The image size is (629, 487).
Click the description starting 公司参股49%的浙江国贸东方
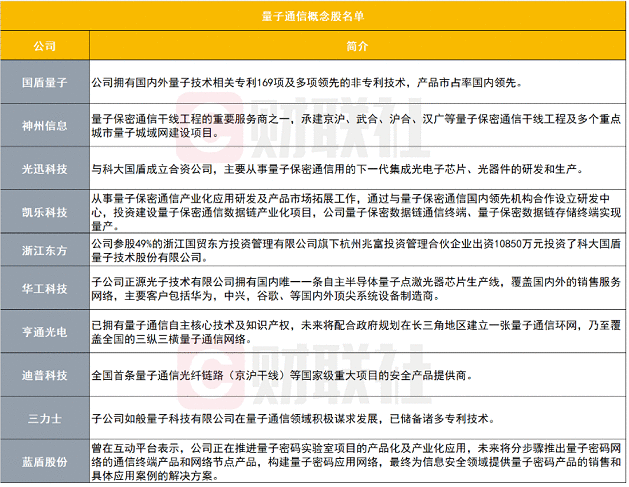[356, 251]
